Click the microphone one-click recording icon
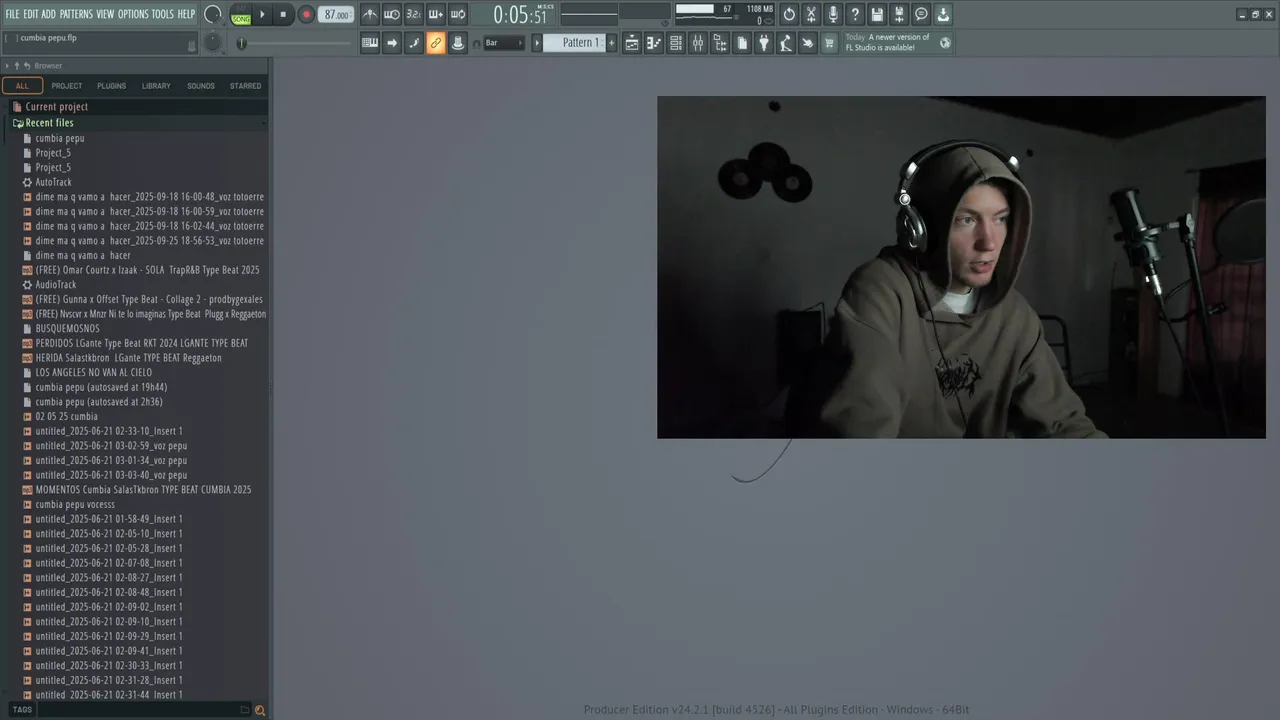Viewport: 1280px width, 720px height. tap(833, 15)
